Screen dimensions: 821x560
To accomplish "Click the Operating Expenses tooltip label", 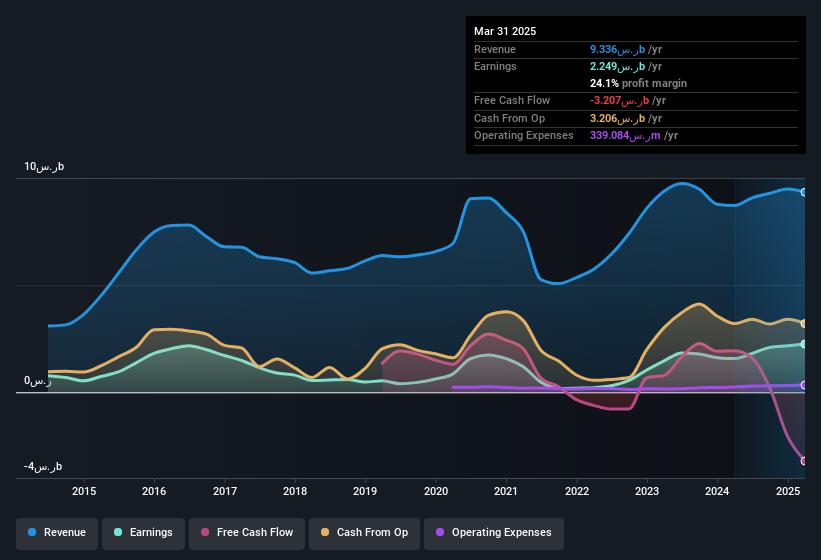I will [524, 136].
